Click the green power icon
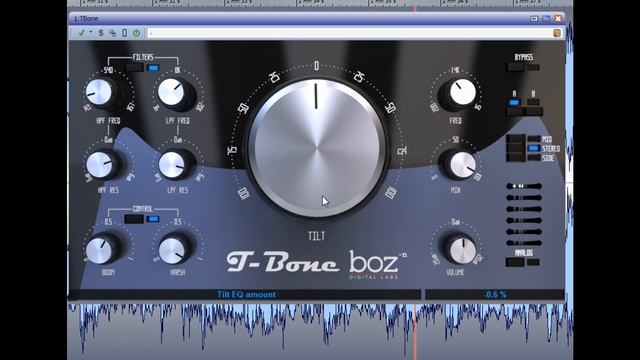Screen dimensions: 640x360 (136, 33)
